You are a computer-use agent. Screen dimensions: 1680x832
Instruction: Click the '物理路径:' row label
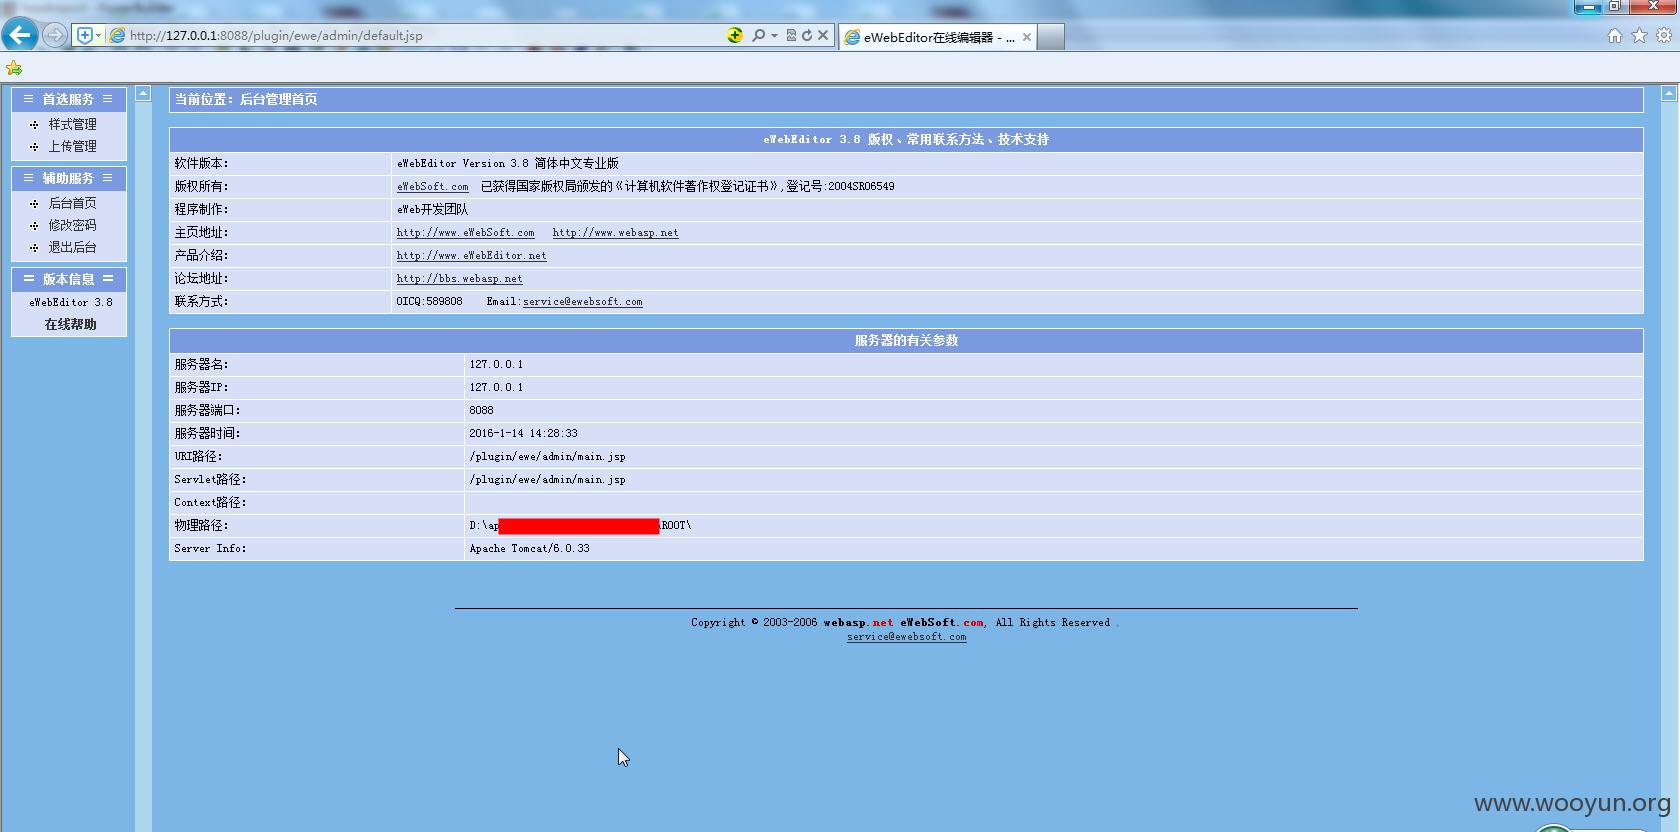pyautogui.click(x=201, y=526)
